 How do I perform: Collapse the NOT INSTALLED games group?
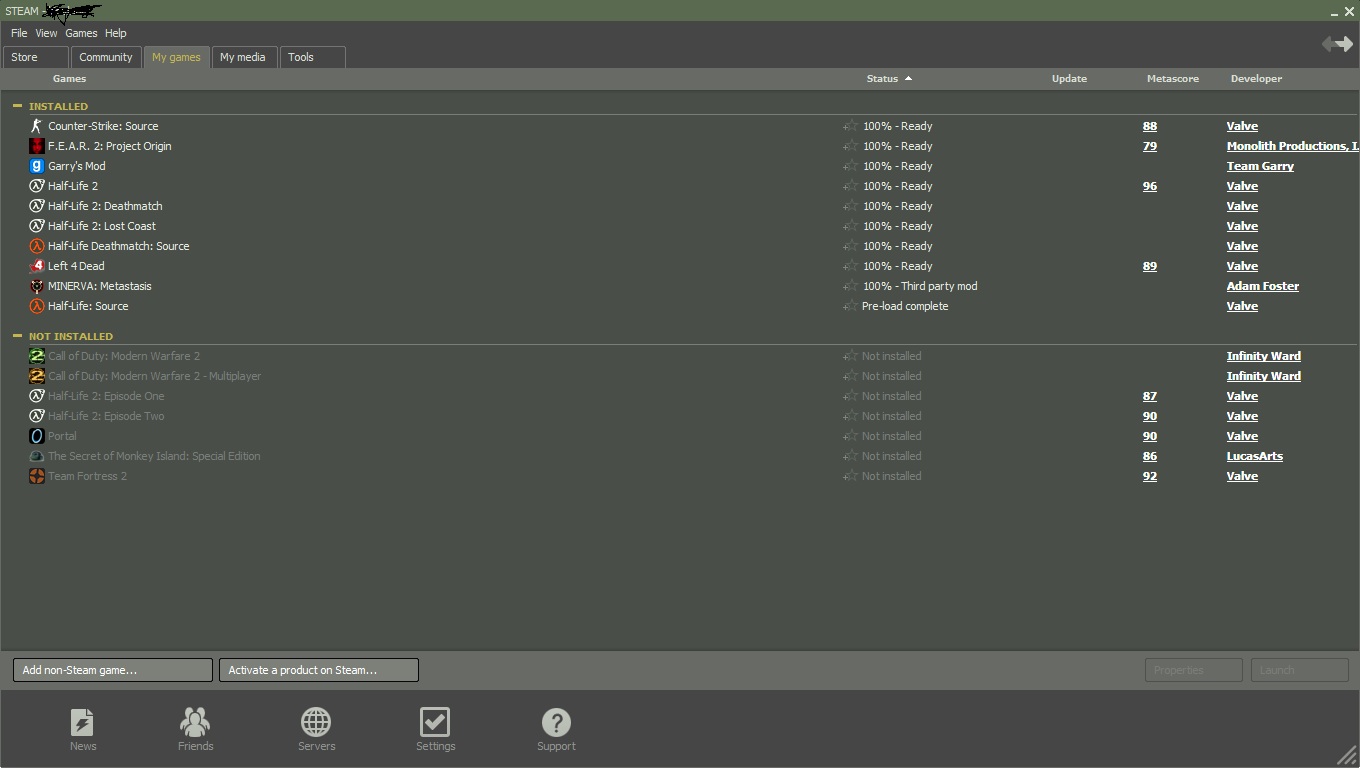click(x=17, y=335)
